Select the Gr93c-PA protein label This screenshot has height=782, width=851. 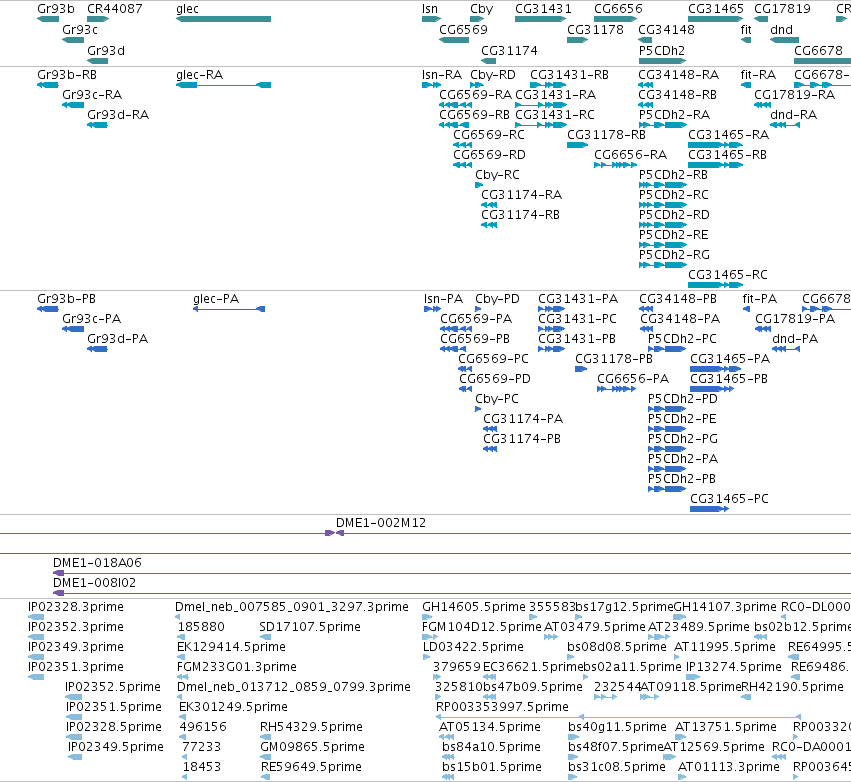point(91,319)
